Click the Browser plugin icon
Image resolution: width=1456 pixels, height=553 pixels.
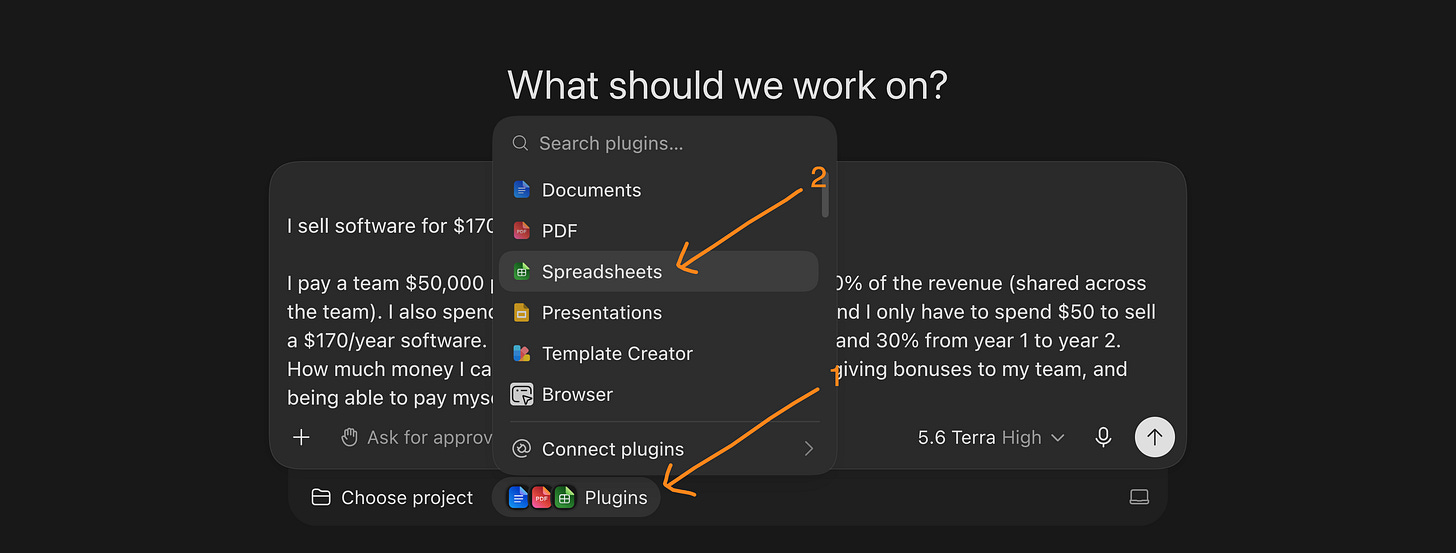coord(522,395)
